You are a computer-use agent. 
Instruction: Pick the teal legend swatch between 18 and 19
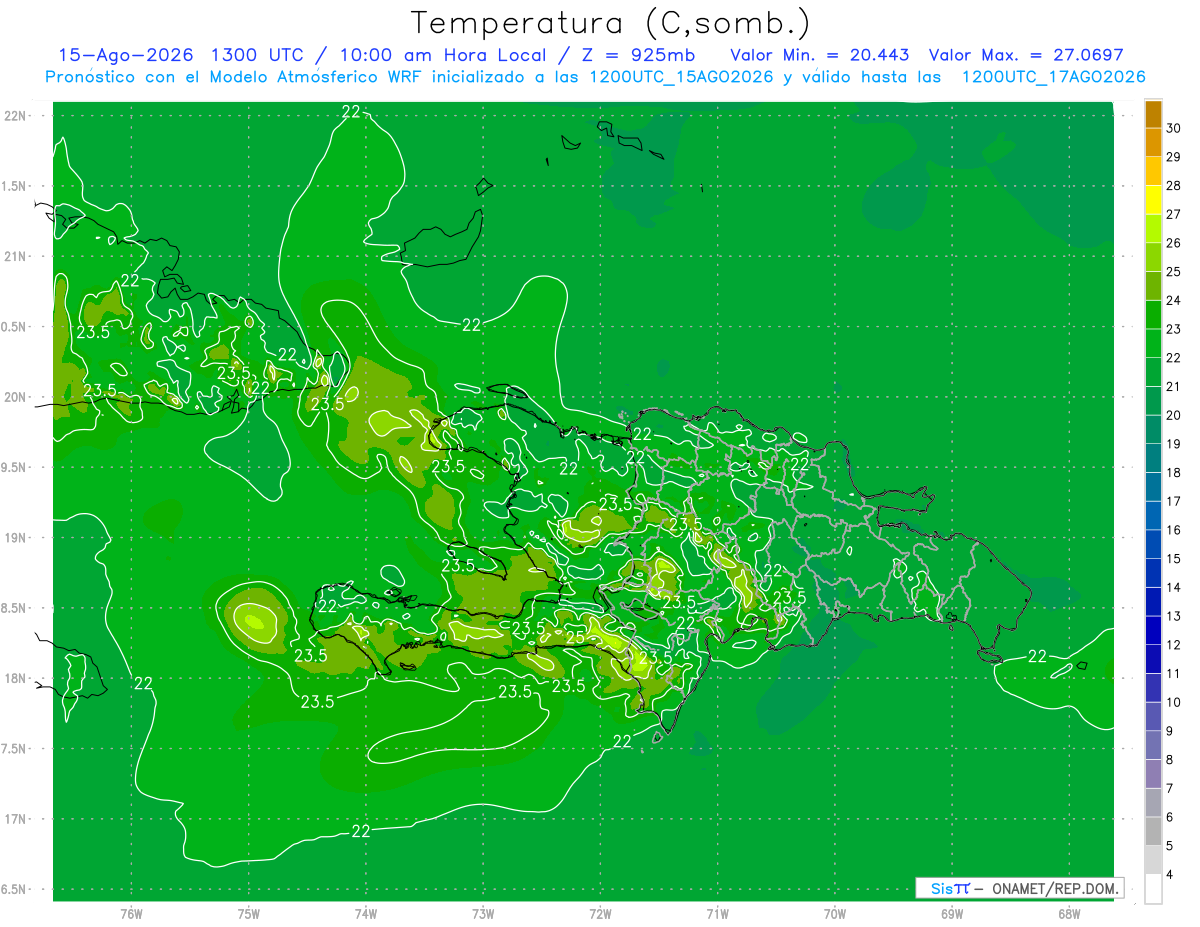pyautogui.click(x=1154, y=458)
